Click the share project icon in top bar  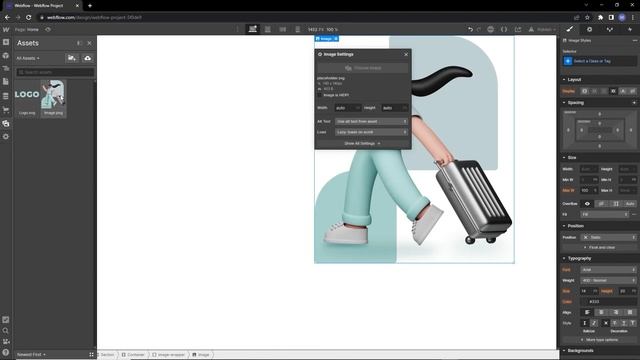(x=518, y=29)
